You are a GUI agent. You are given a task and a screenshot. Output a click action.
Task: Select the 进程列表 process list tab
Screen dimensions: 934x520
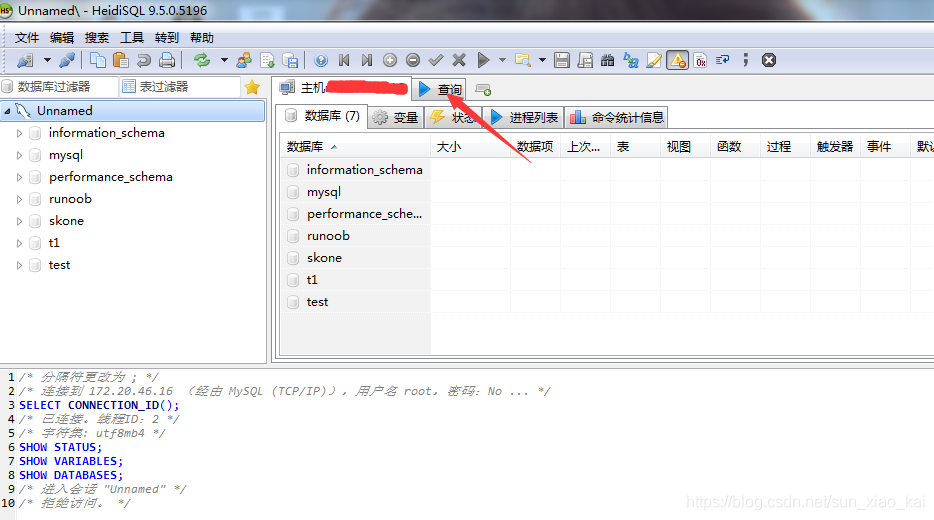[524, 117]
